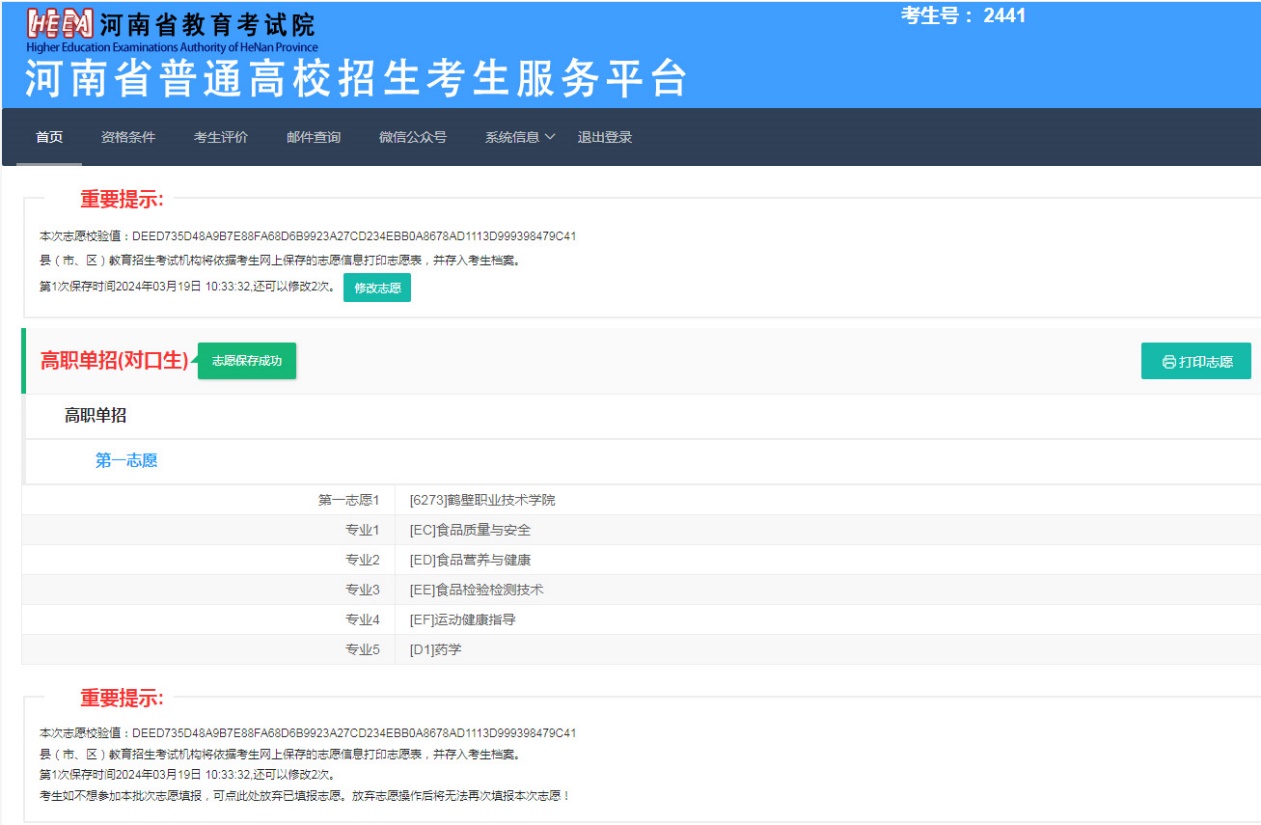Select the [D1]药学 major row
The width and height of the screenshot is (1261, 825).
(435, 650)
